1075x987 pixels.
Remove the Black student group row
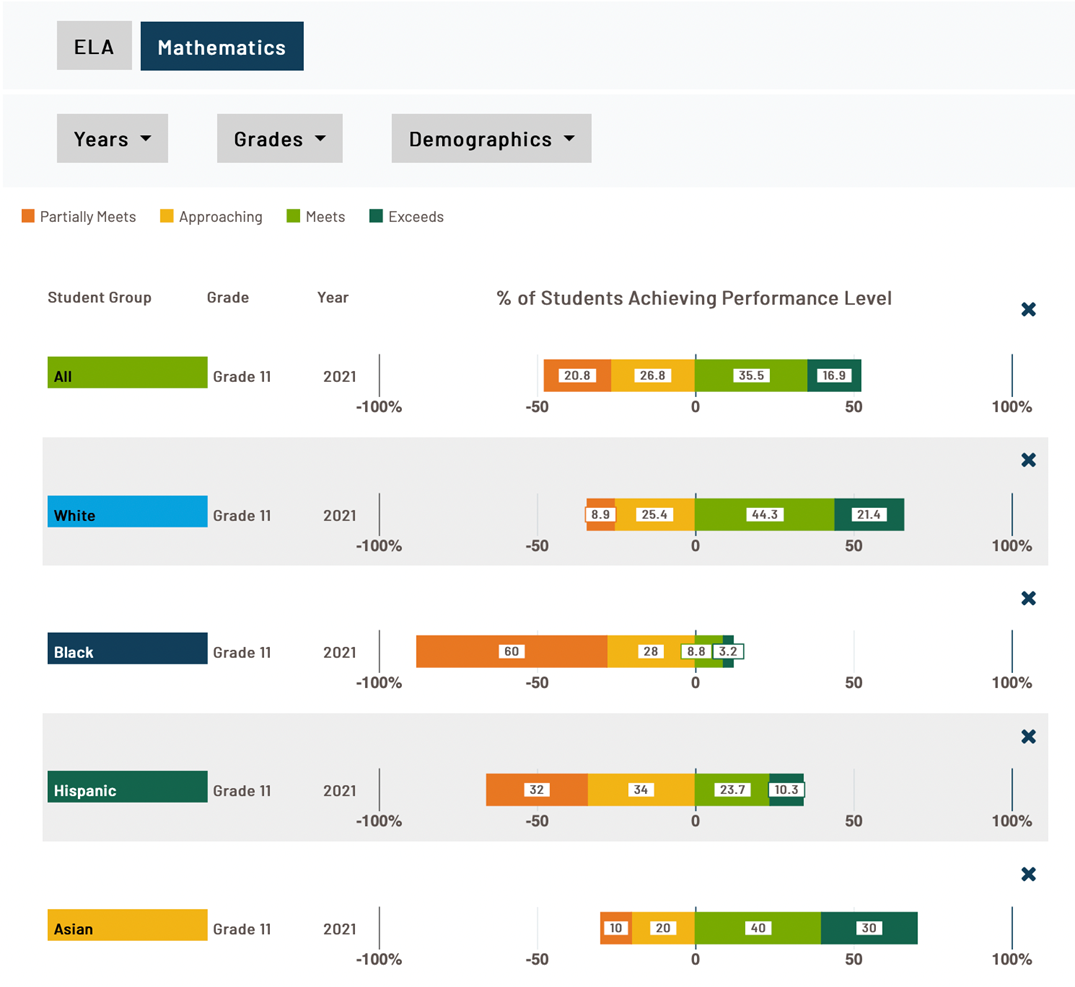(1028, 598)
